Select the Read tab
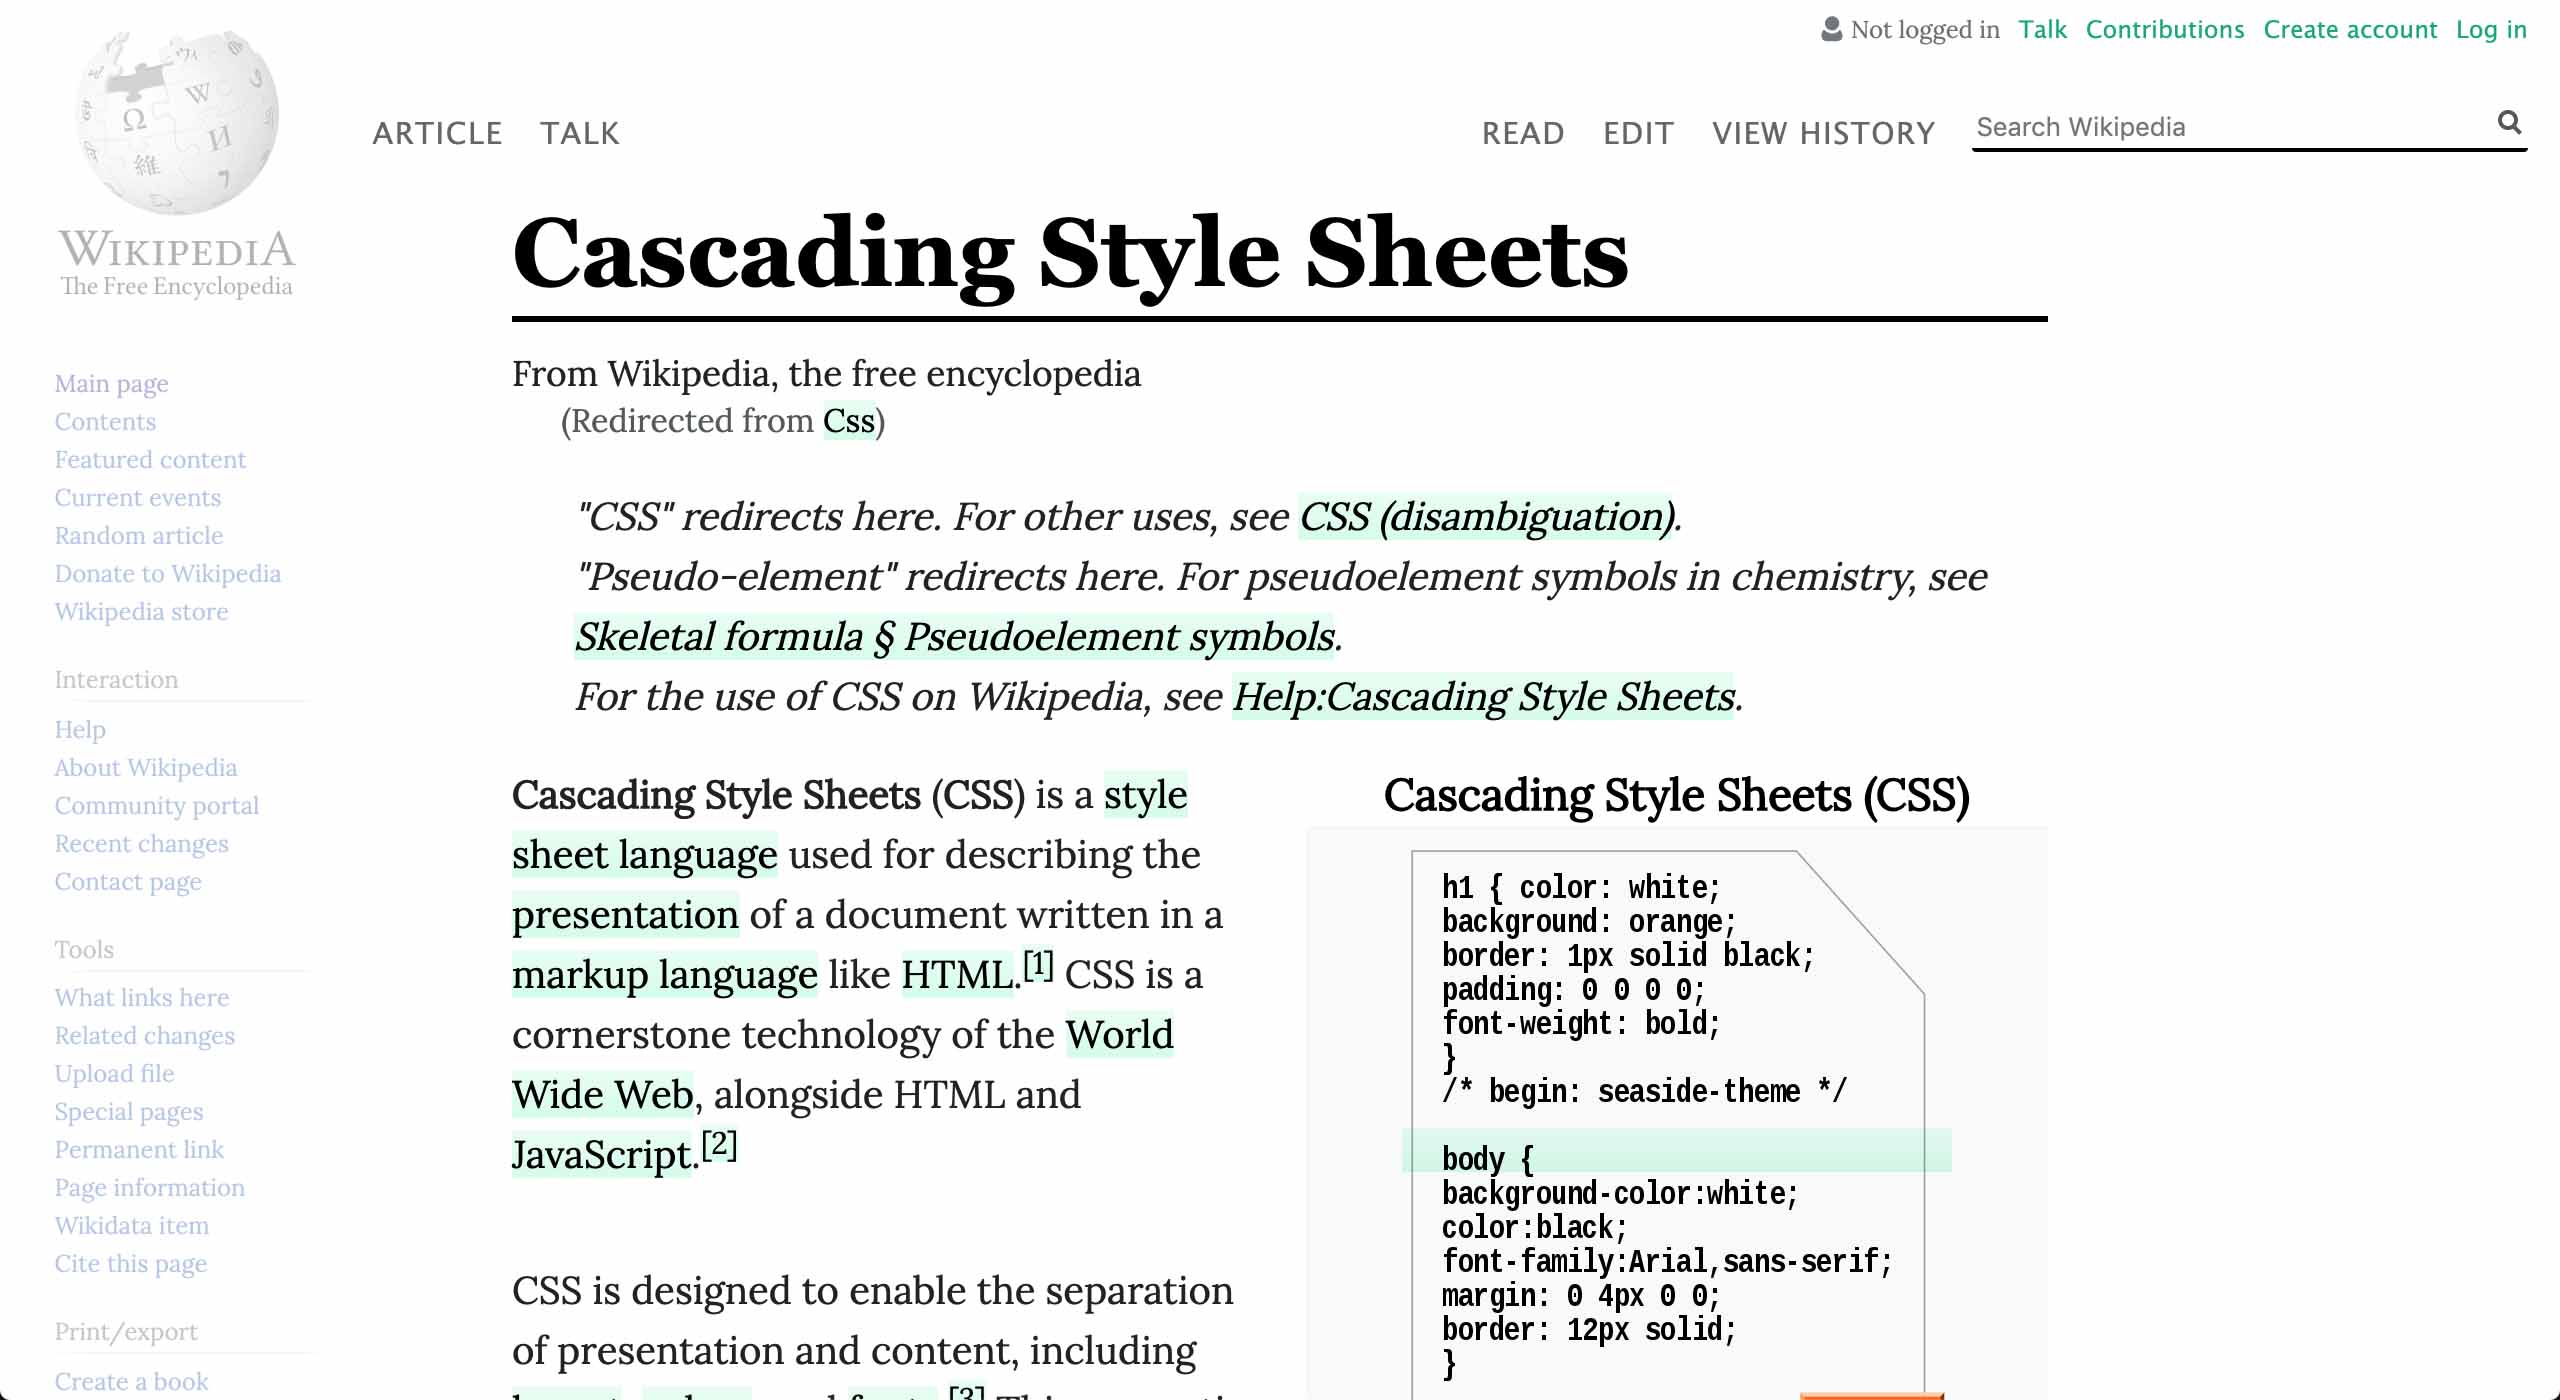The height and width of the screenshot is (1400, 2560). [x=1523, y=133]
